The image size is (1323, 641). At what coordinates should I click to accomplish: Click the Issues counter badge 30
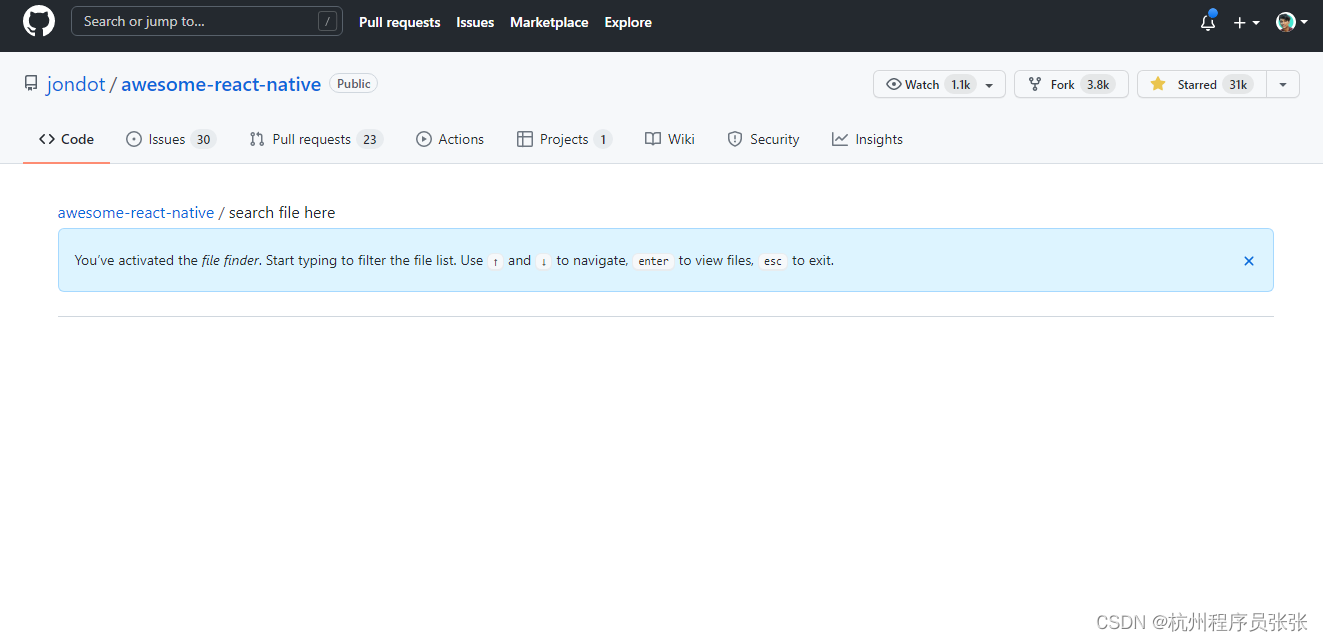pos(204,140)
